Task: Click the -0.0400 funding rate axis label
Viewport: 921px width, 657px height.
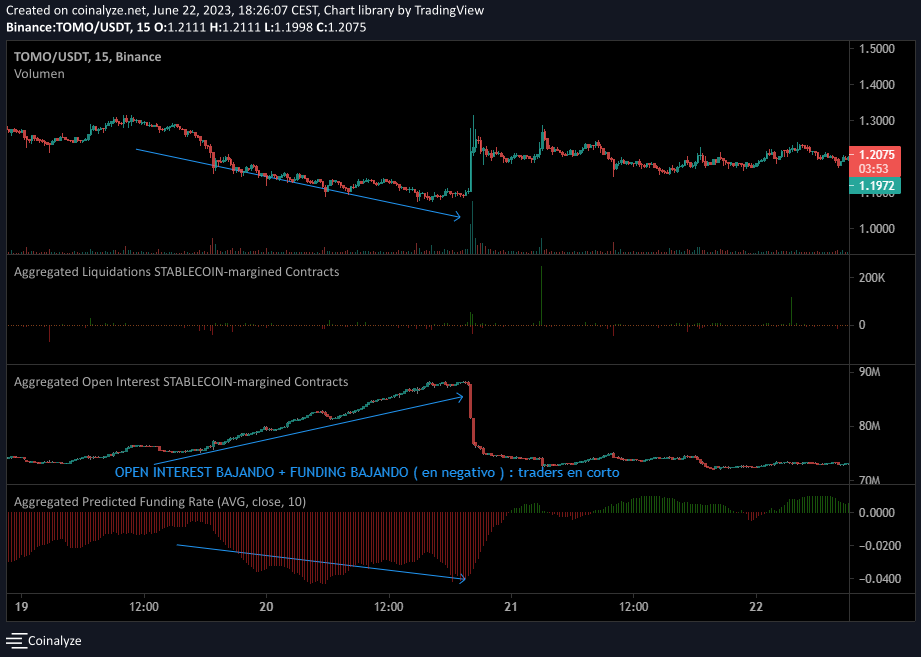Action: pyautogui.click(x=873, y=579)
